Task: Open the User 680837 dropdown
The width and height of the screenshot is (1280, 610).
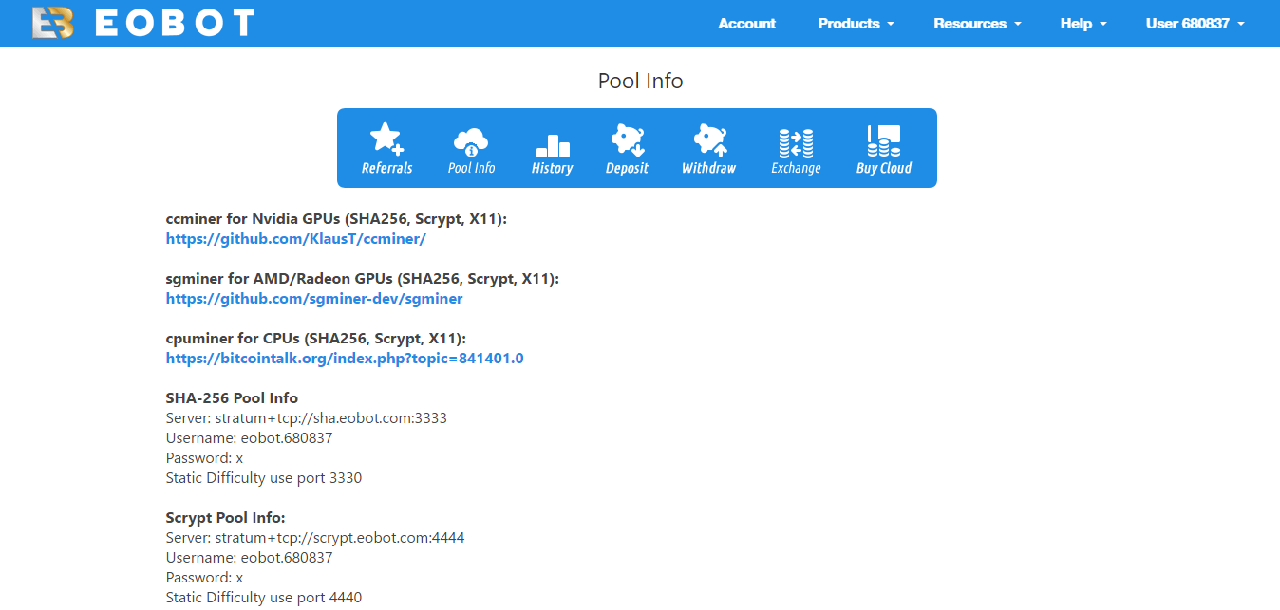Action: 1195,23
